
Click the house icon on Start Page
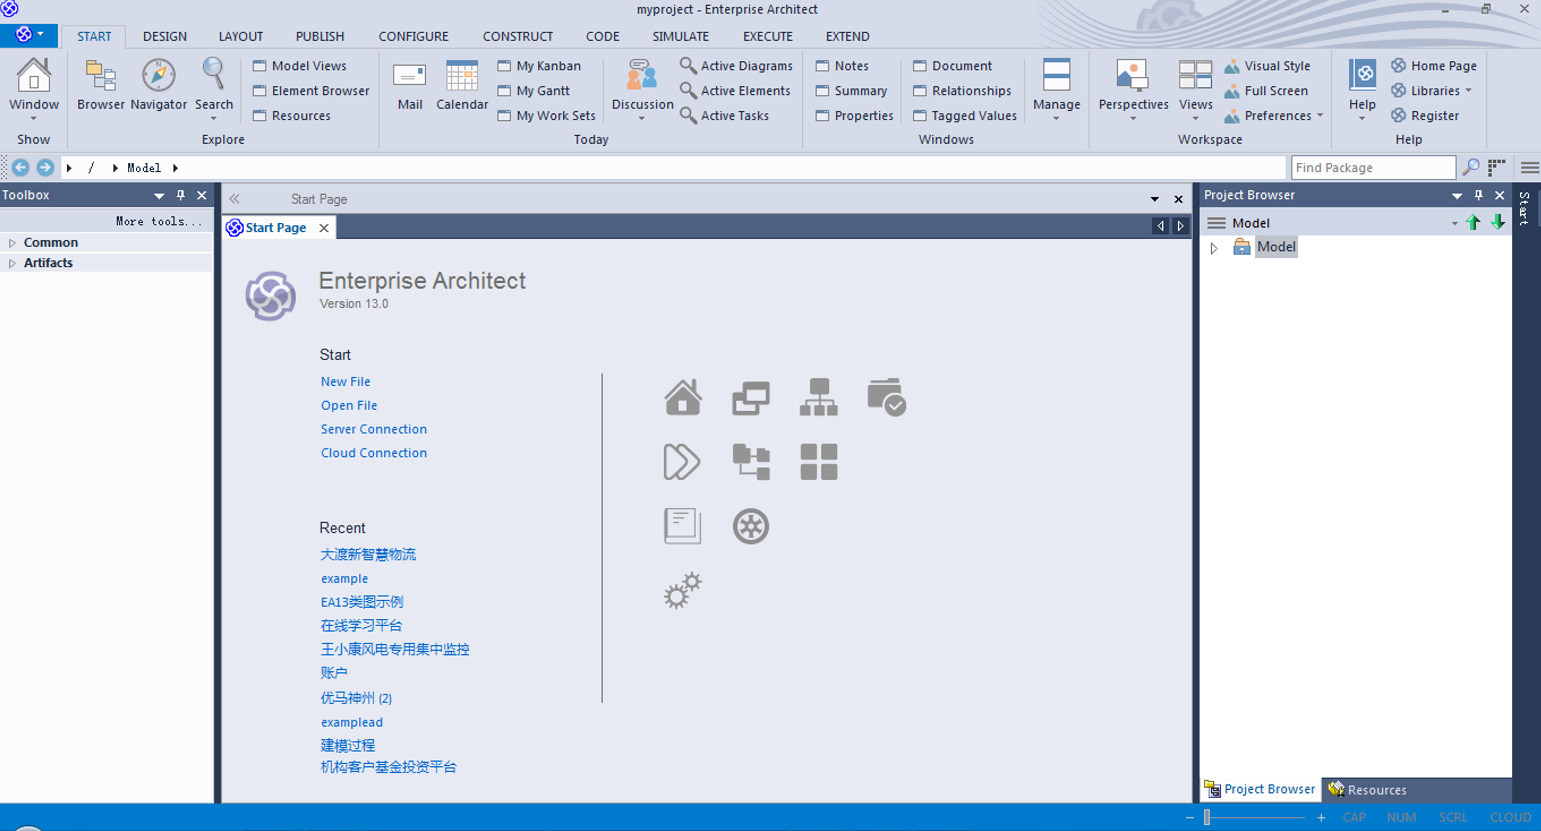pos(683,398)
